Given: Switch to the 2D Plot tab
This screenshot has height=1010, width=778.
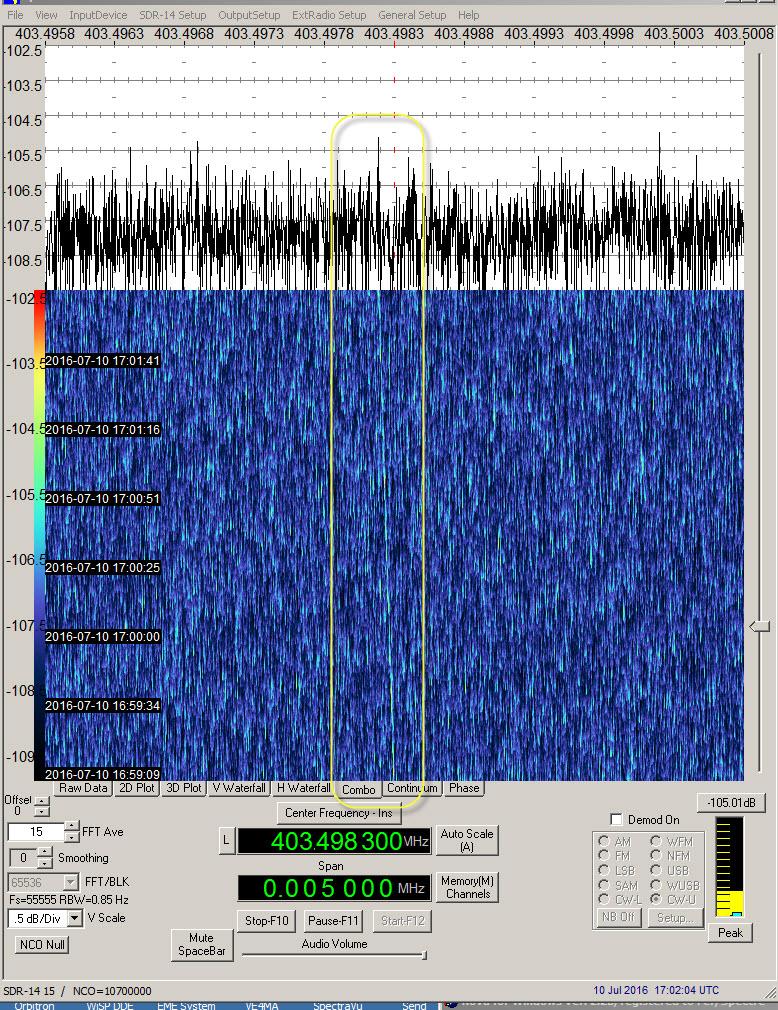Looking at the screenshot, I should [x=137, y=788].
